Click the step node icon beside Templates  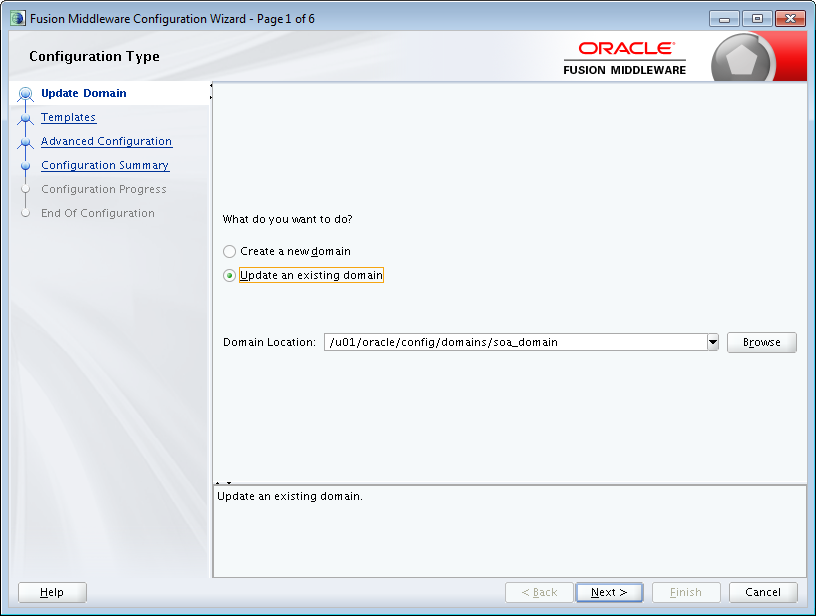point(25,117)
